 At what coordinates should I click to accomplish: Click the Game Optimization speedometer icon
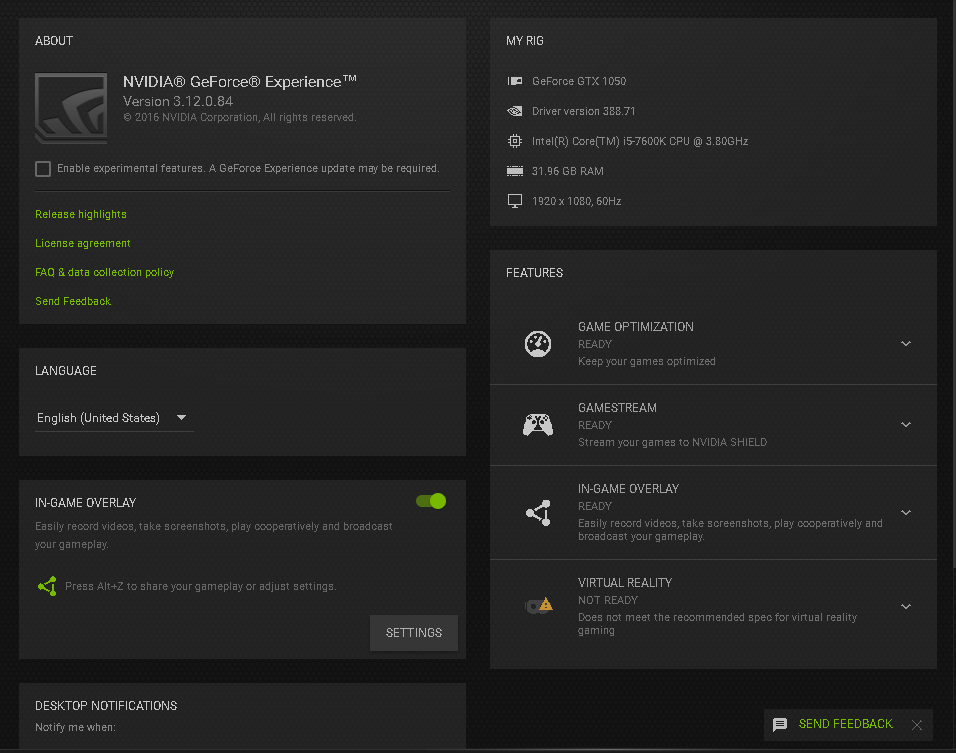[x=538, y=343]
